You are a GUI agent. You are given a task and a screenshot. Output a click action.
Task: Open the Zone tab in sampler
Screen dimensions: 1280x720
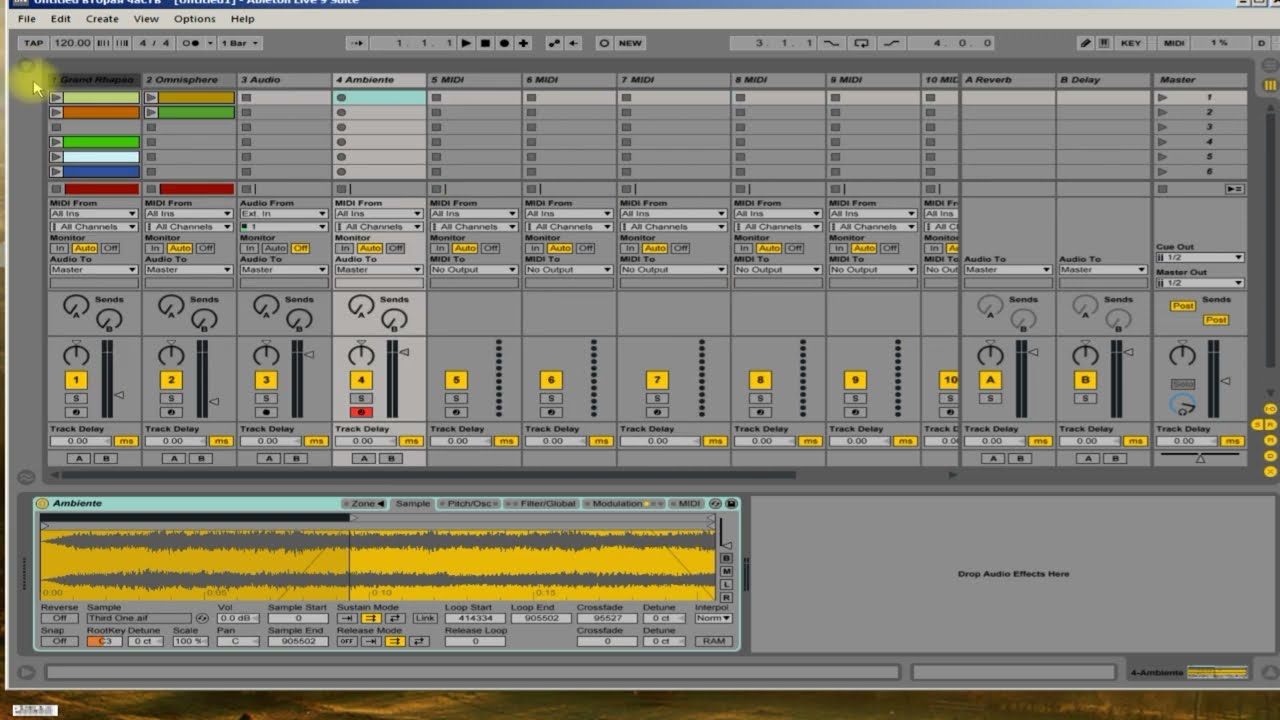point(364,503)
